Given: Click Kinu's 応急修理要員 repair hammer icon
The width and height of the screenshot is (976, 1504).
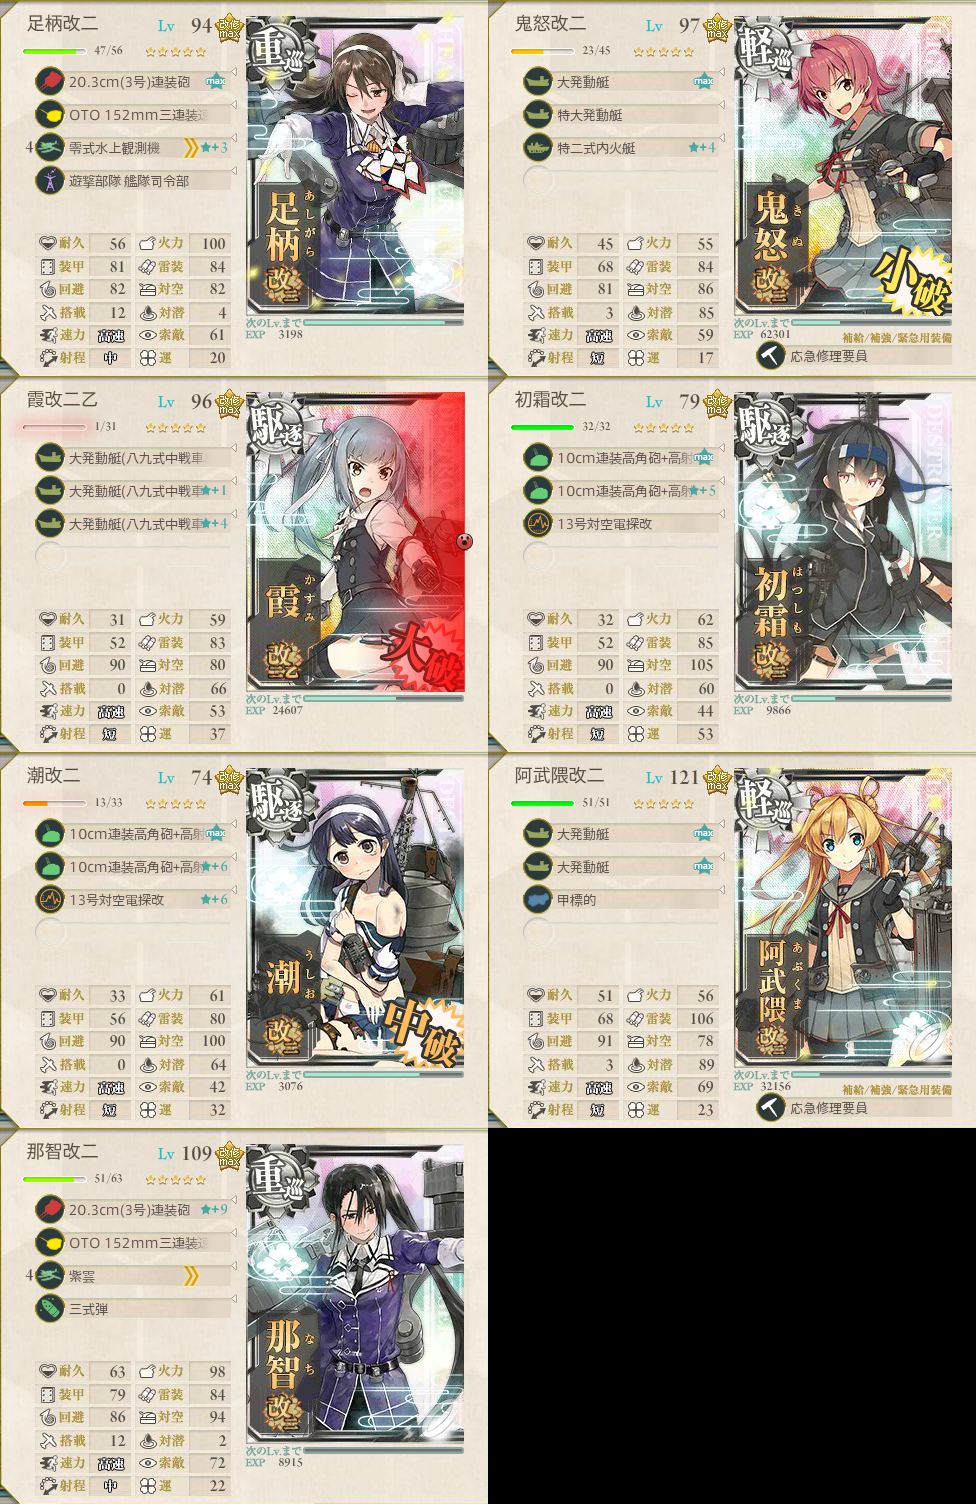Looking at the screenshot, I should click(770, 355).
